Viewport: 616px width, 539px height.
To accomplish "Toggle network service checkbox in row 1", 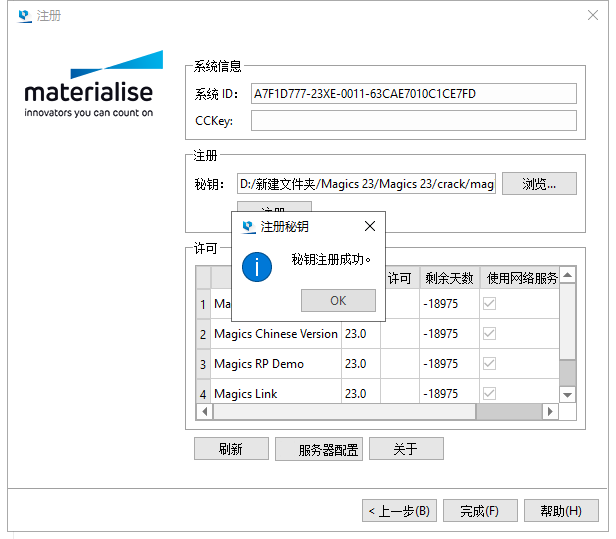I will click(x=489, y=303).
